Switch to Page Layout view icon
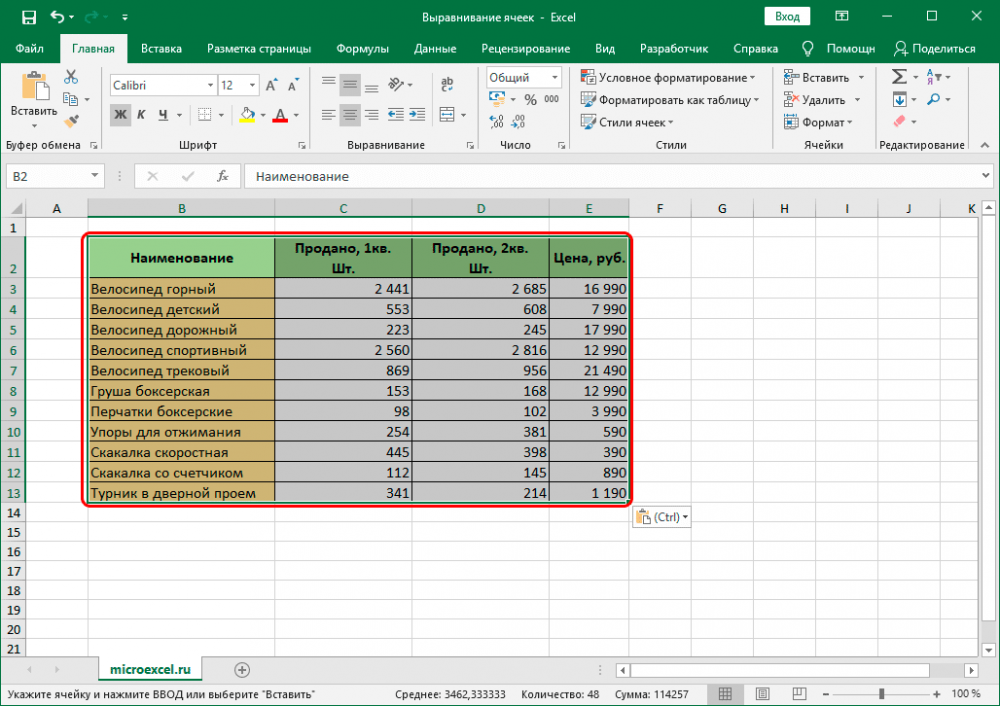Viewport: 1000px width, 706px height. (762, 693)
